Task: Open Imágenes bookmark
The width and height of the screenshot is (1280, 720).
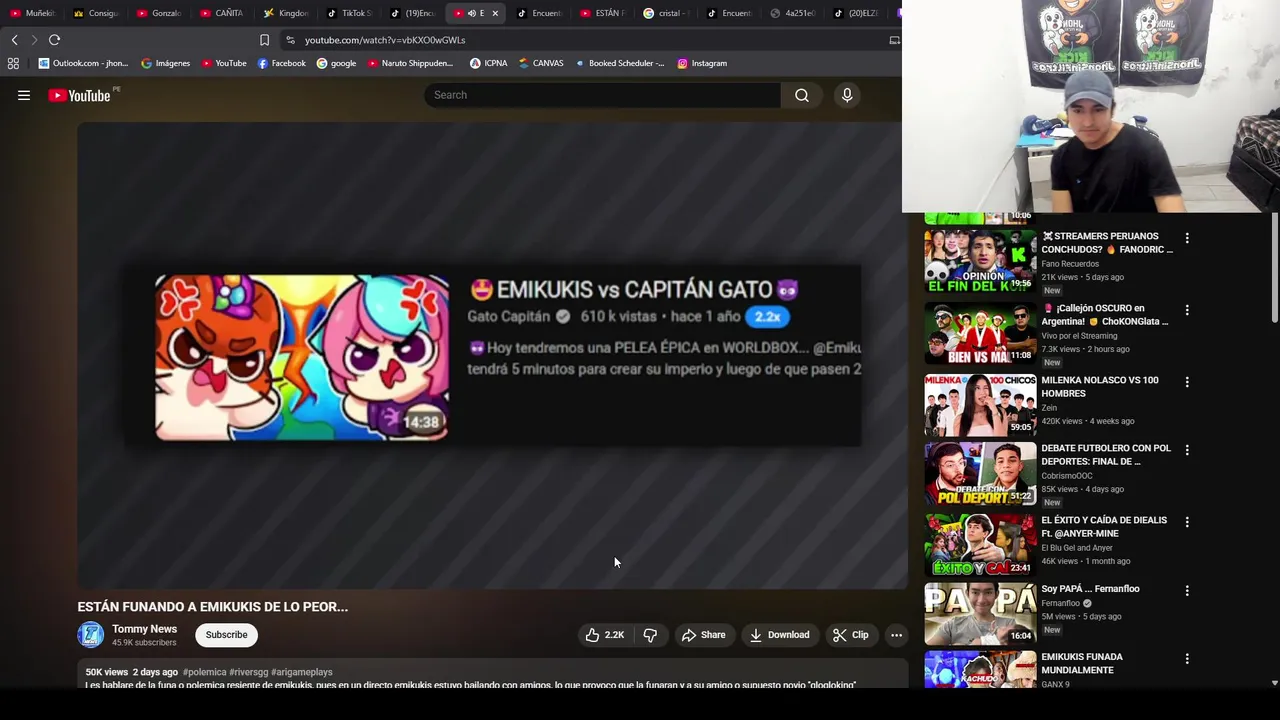Action: click(x=165, y=63)
